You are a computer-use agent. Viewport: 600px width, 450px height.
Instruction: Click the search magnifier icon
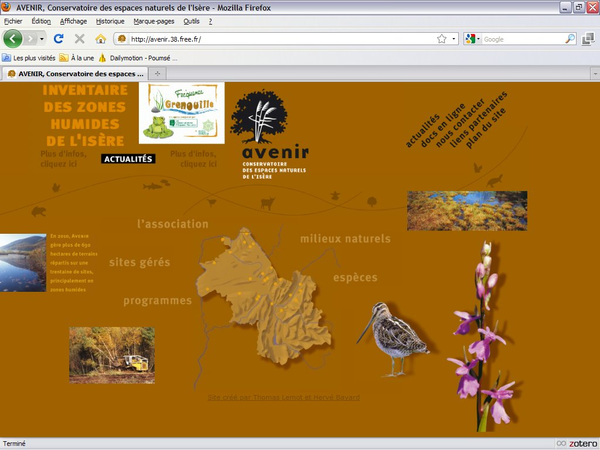point(570,39)
